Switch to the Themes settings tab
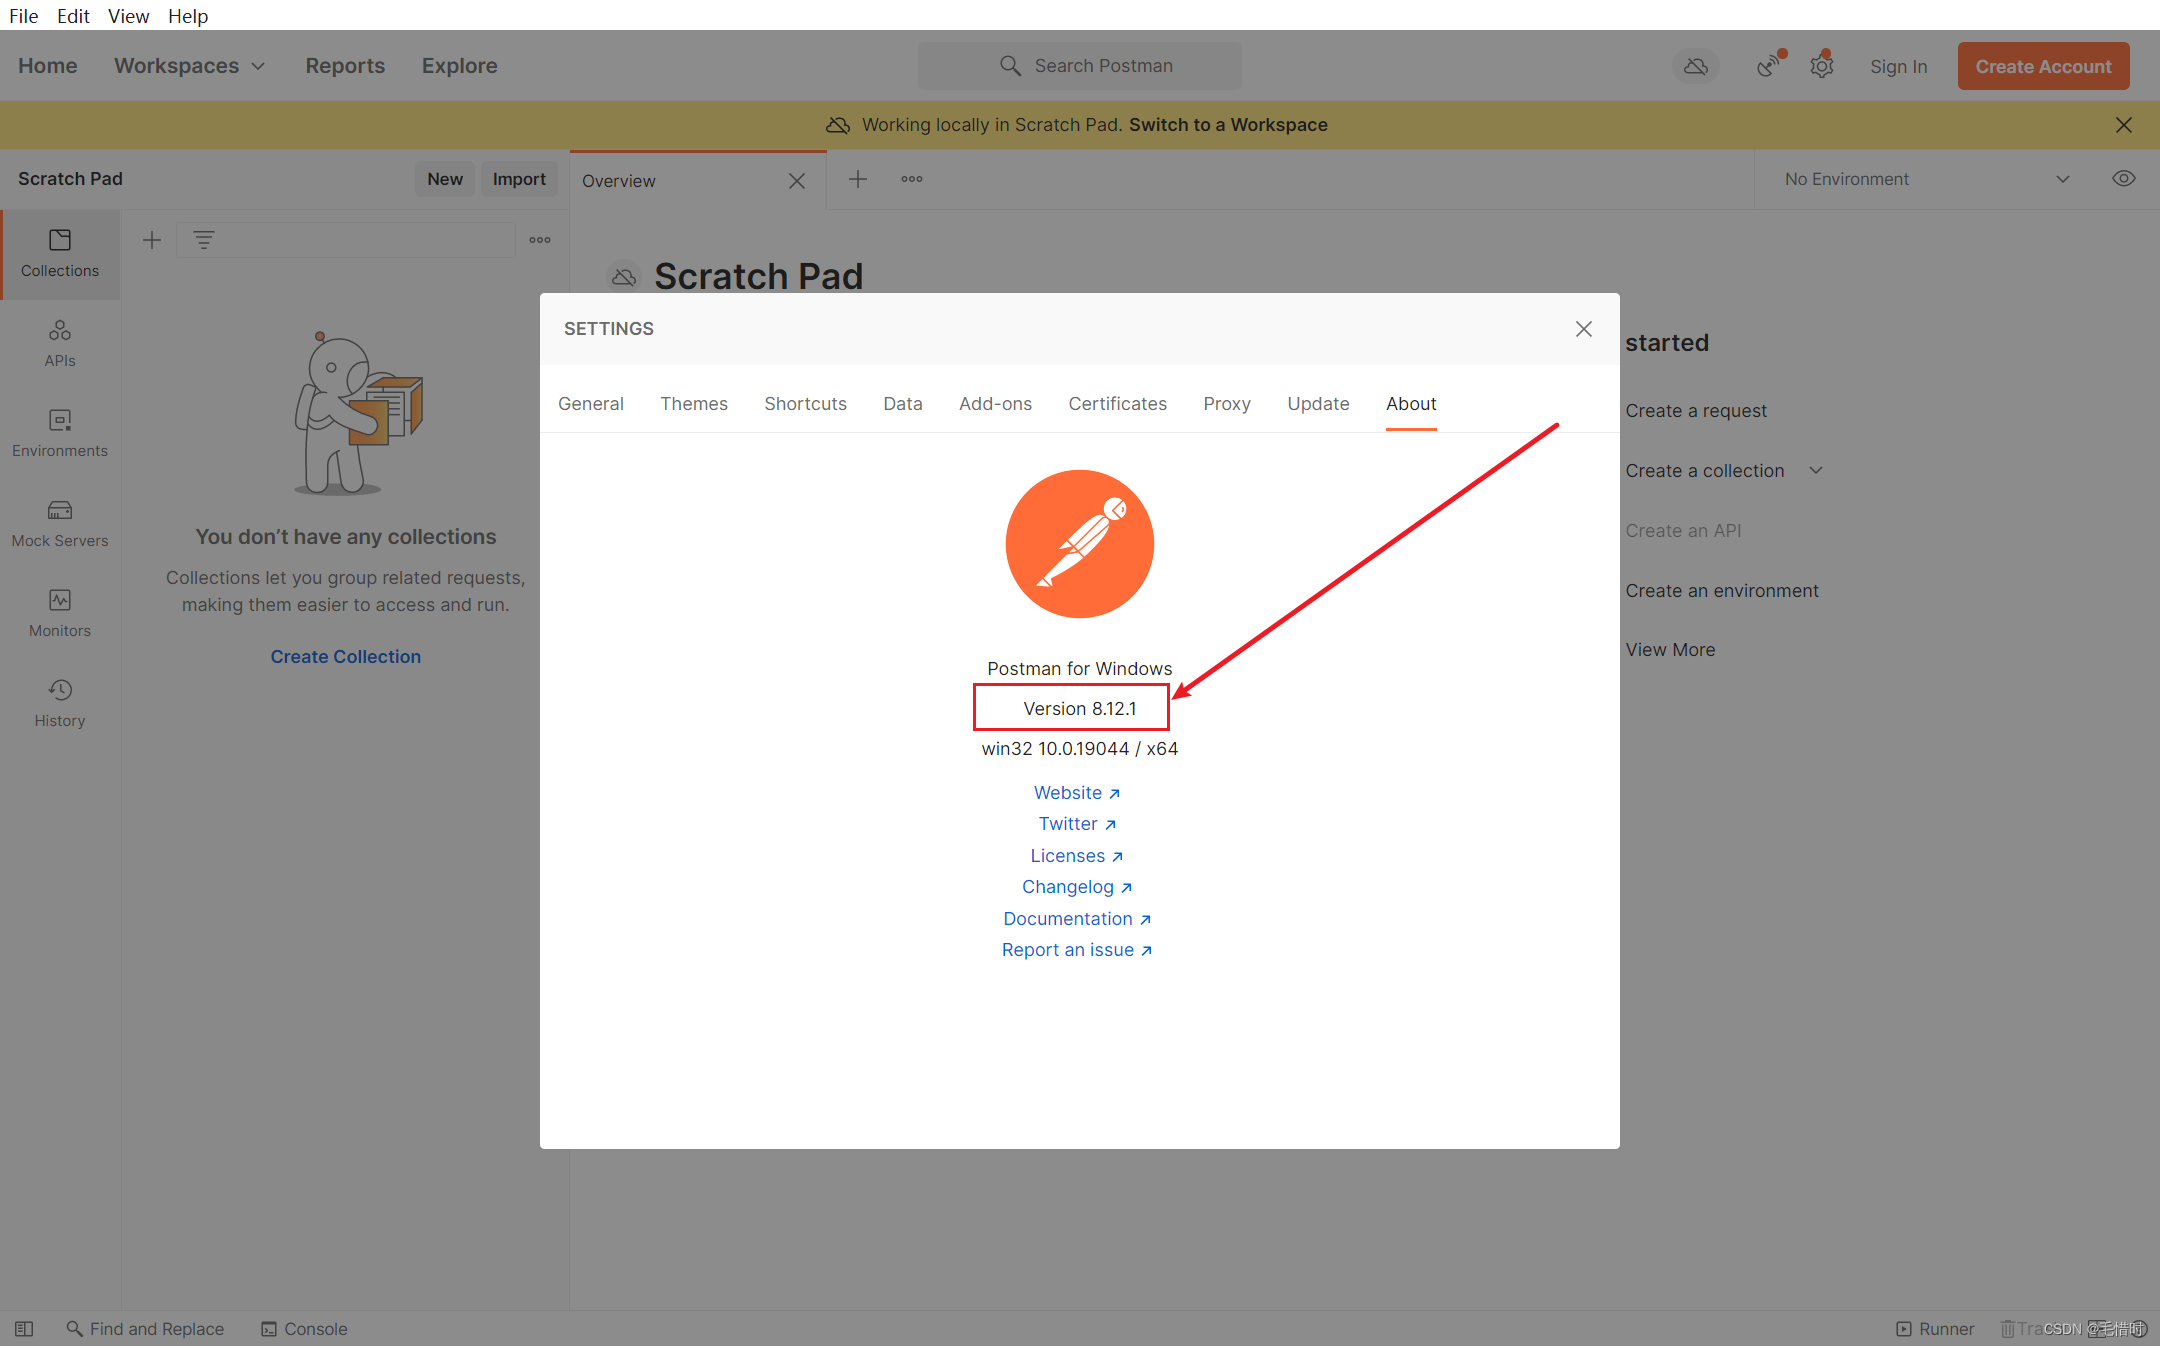The image size is (2160, 1346). click(x=694, y=403)
